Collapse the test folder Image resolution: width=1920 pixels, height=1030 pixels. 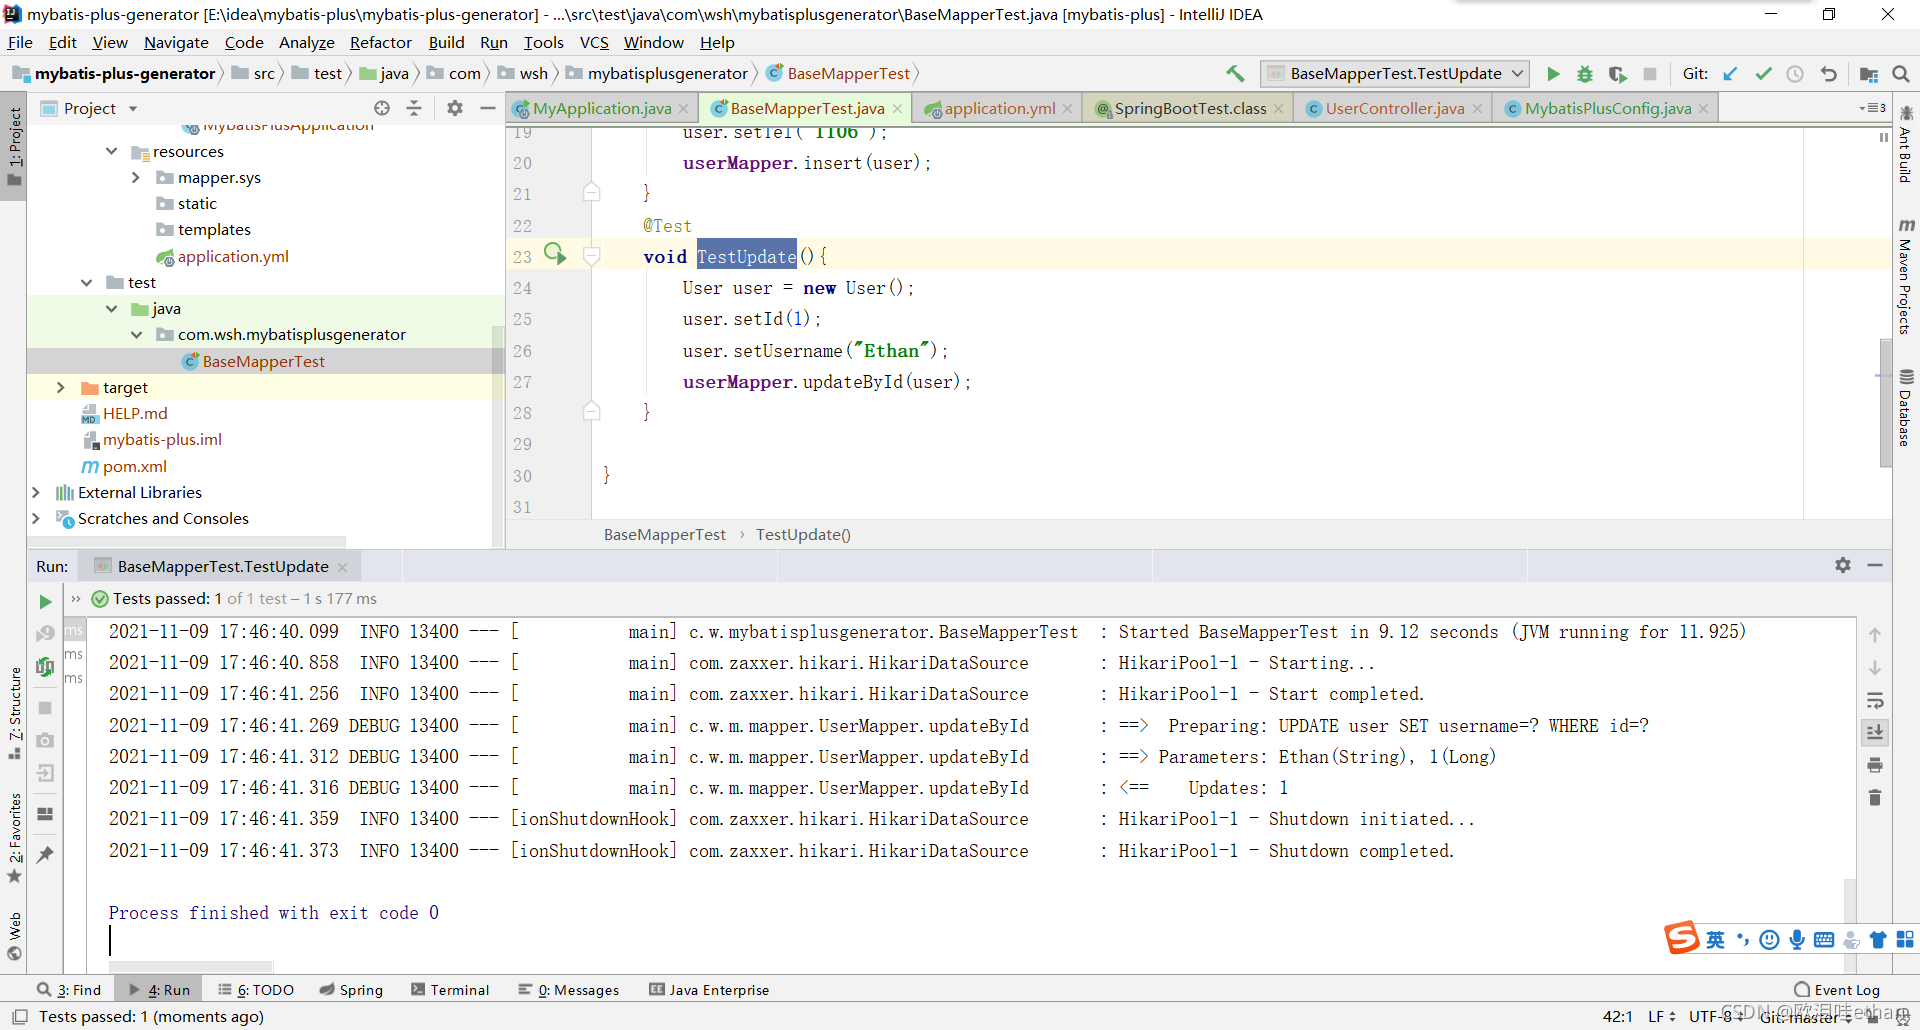[x=87, y=283]
